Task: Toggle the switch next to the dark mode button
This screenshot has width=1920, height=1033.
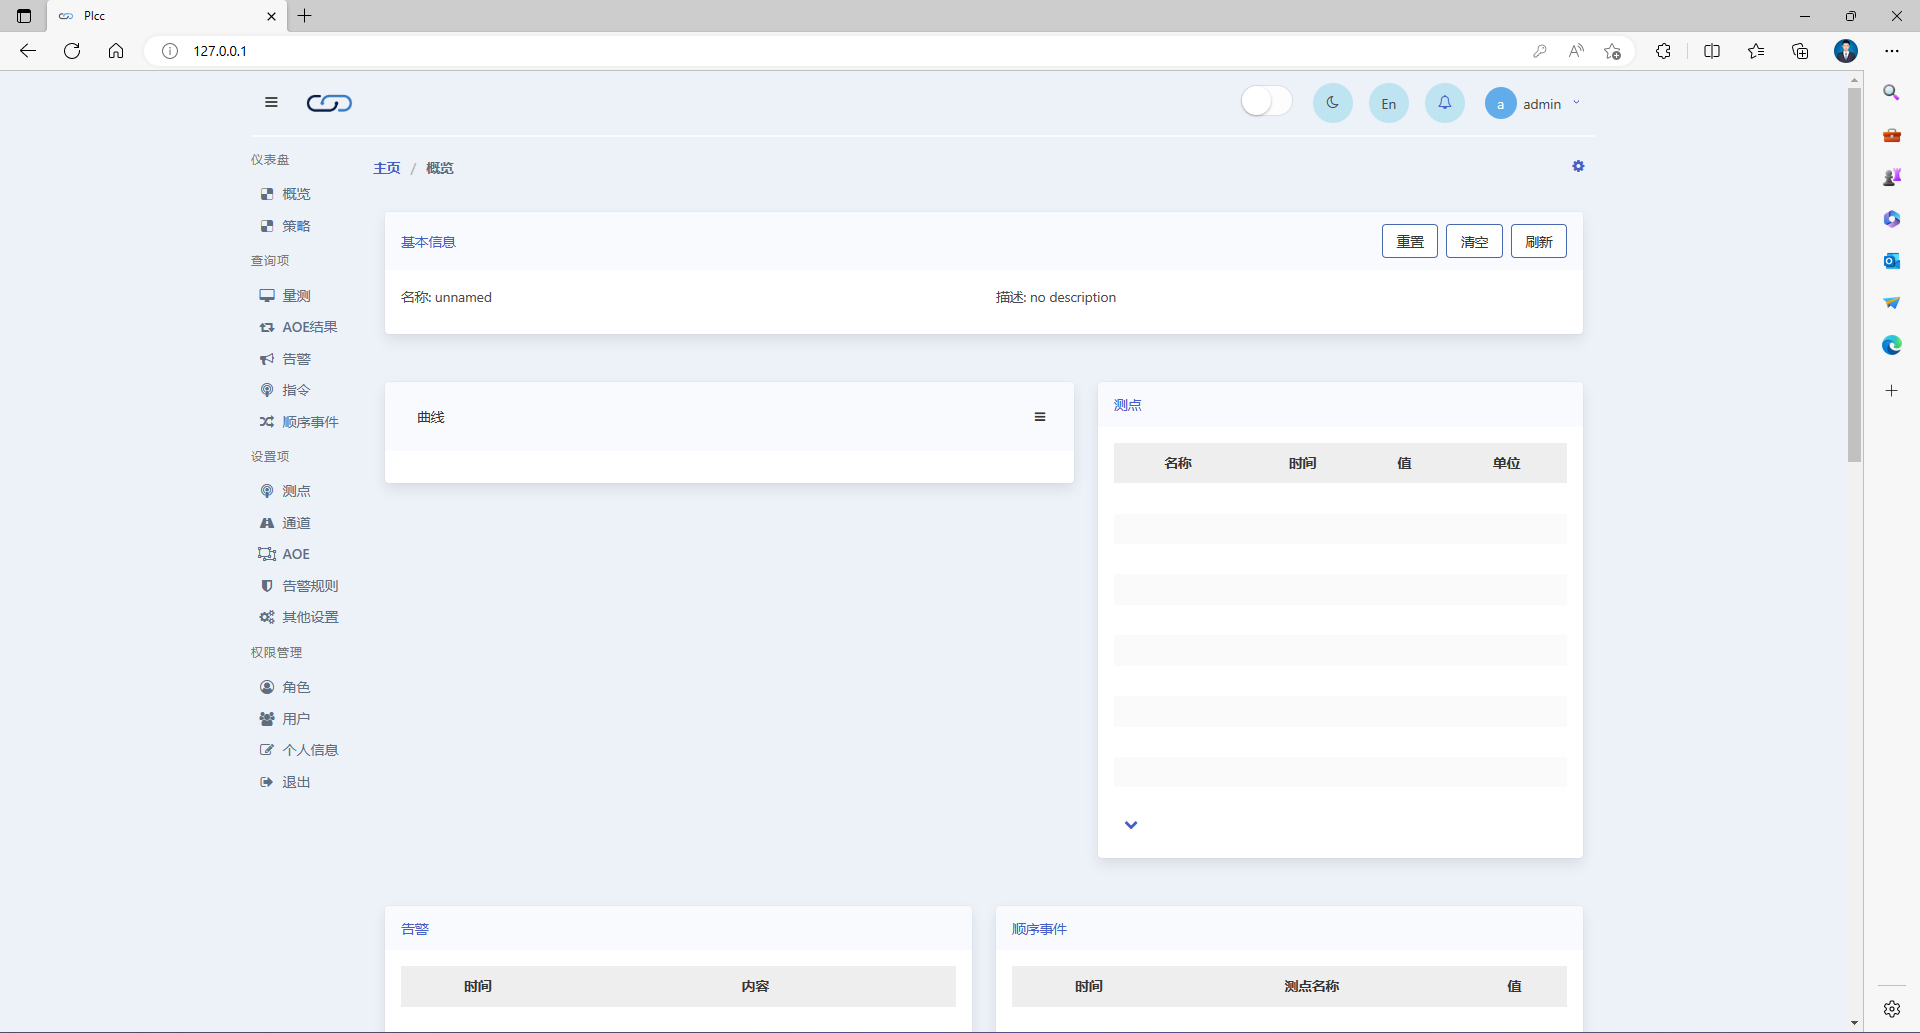Action: (x=1266, y=102)
